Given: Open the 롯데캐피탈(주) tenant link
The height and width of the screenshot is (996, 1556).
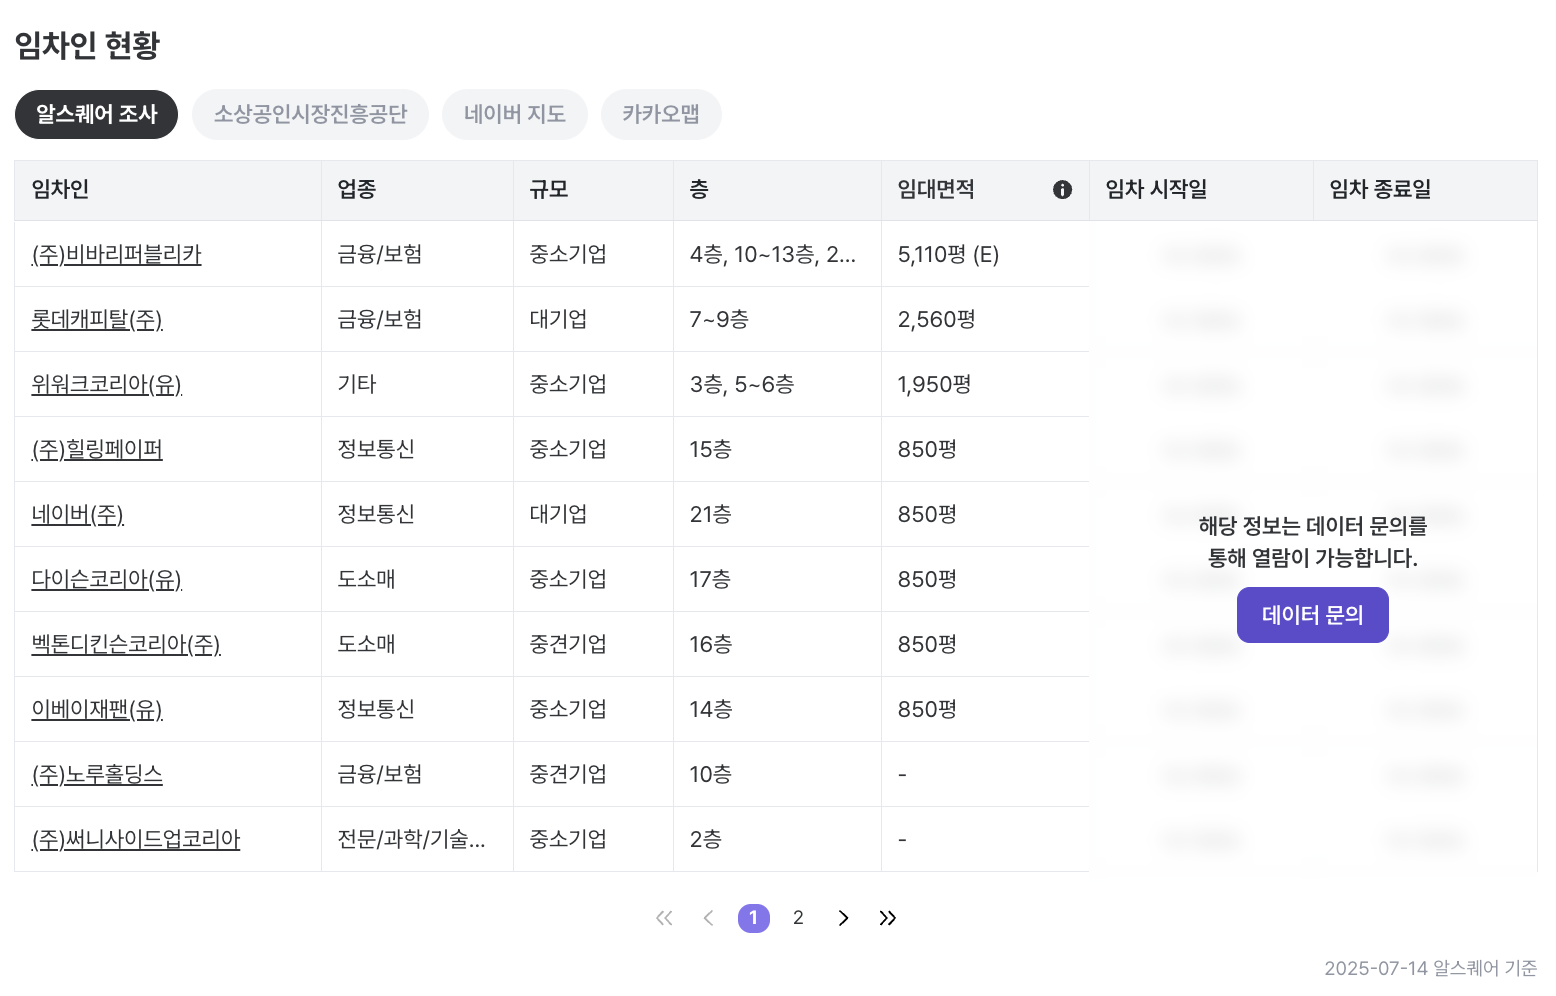Looking at the screenshot, I should (x=97, y=320).
